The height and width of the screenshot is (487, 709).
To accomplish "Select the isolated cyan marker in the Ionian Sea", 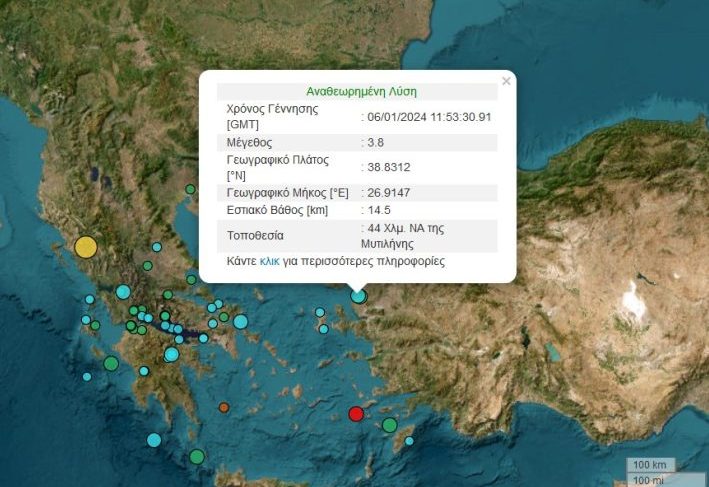I will pyautogui.click(x=87, y=377).
